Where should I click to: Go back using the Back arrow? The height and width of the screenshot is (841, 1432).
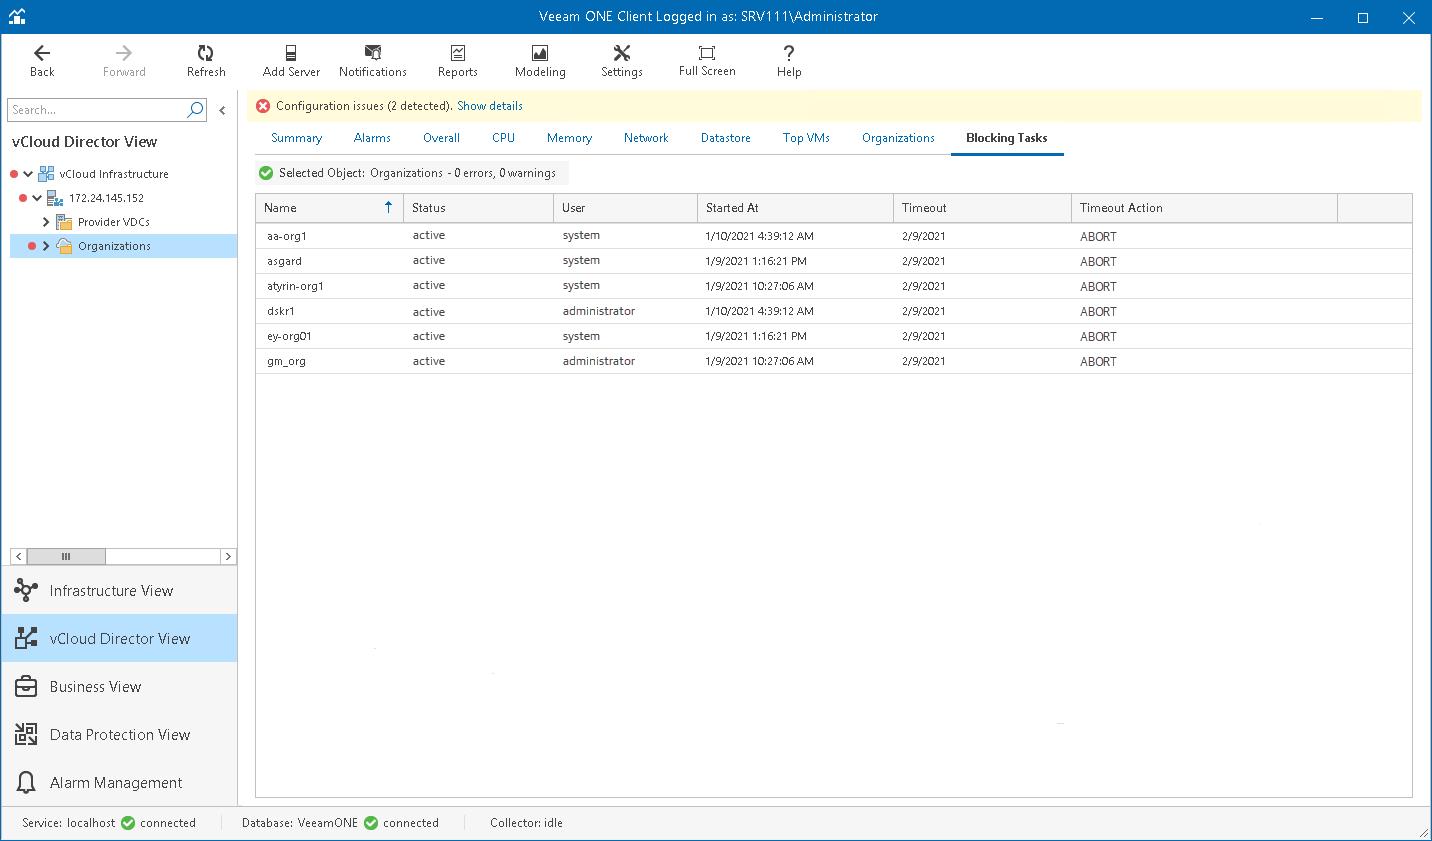click(42, 60)
